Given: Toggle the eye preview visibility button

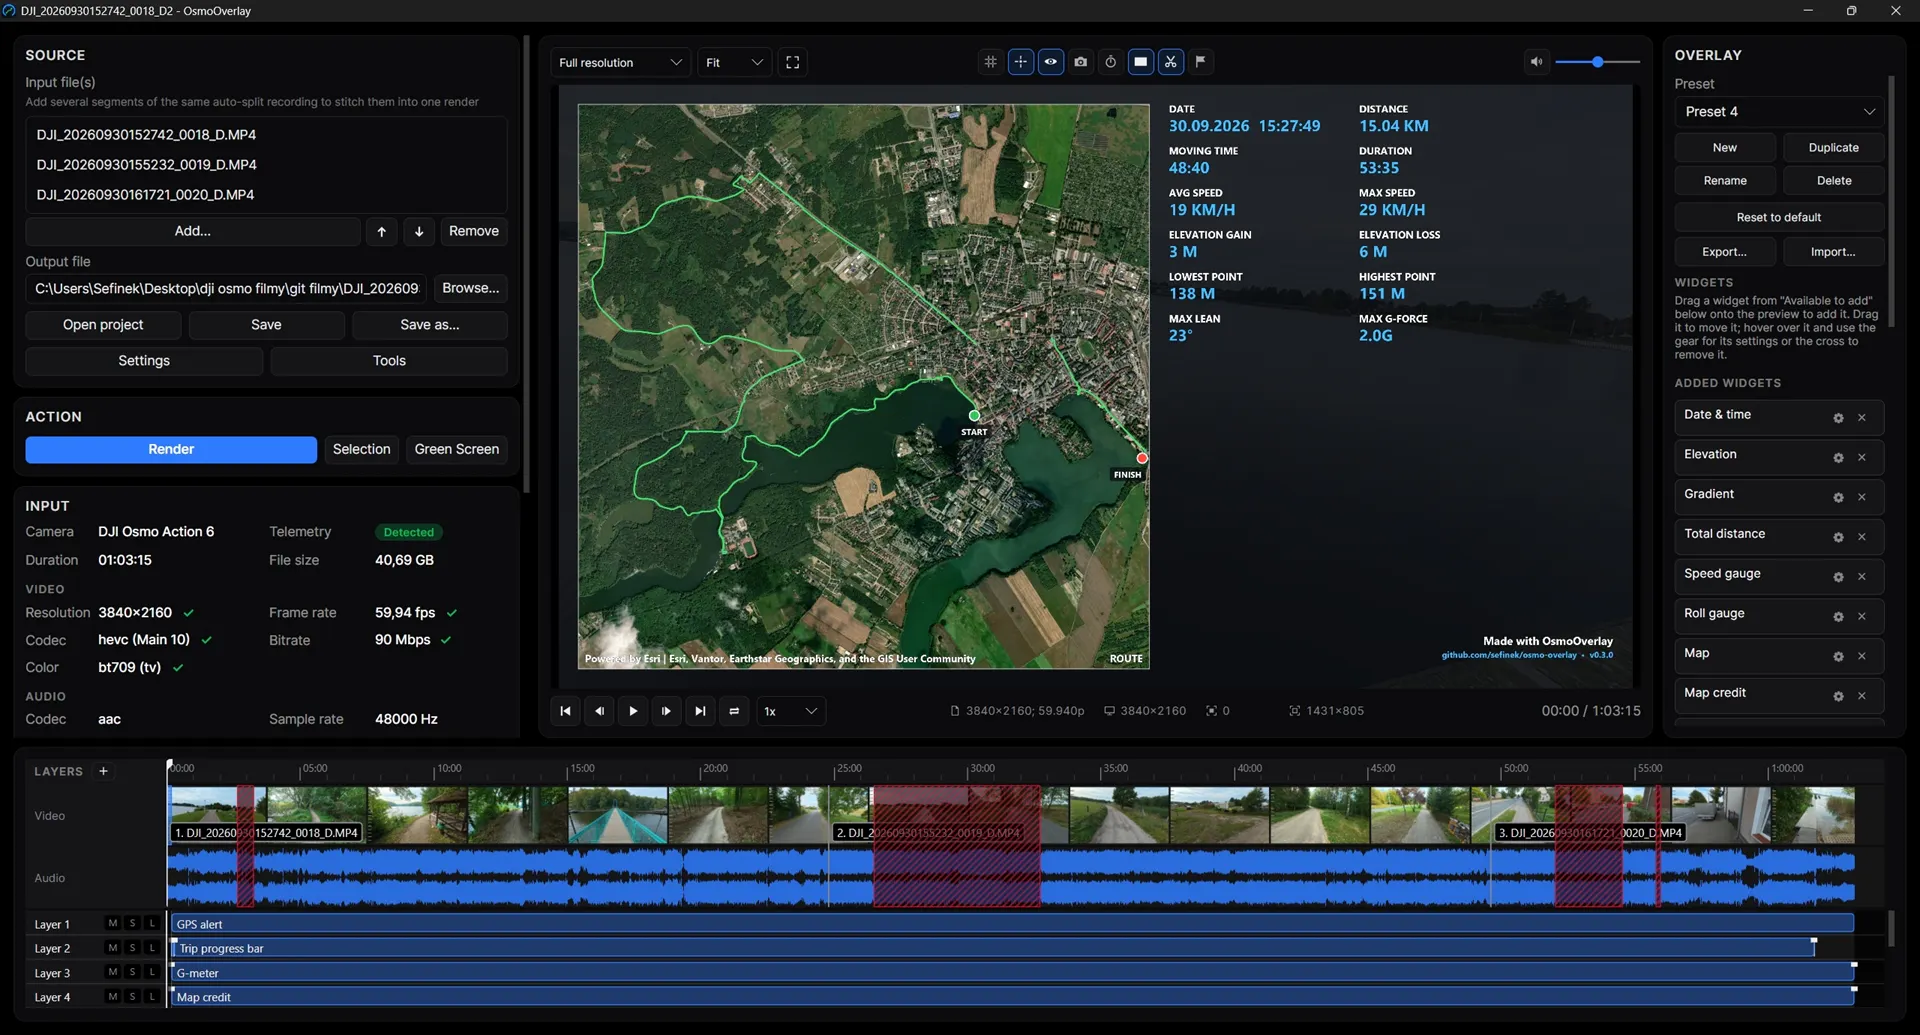Looking at the screenshot, I should 1050,62.
